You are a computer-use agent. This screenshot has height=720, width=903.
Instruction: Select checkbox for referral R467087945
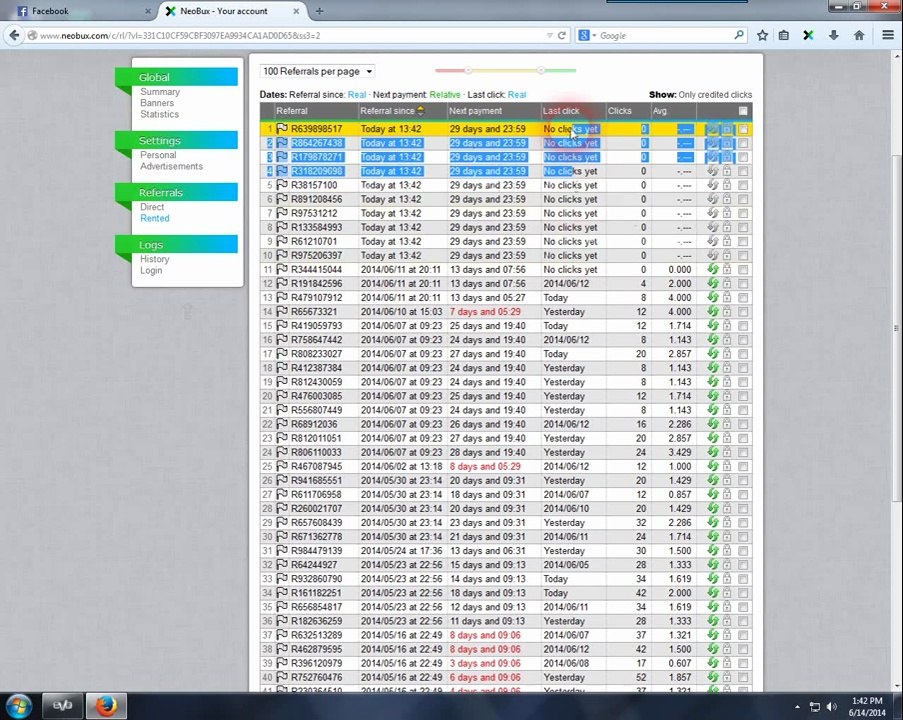point(743,466)
